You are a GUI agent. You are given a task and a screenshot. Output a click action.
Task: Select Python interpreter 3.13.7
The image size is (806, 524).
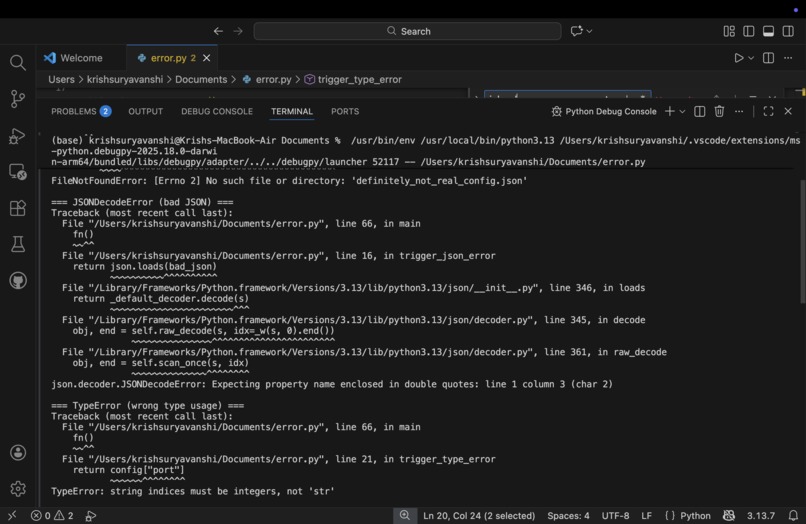[x=761, y=516]
